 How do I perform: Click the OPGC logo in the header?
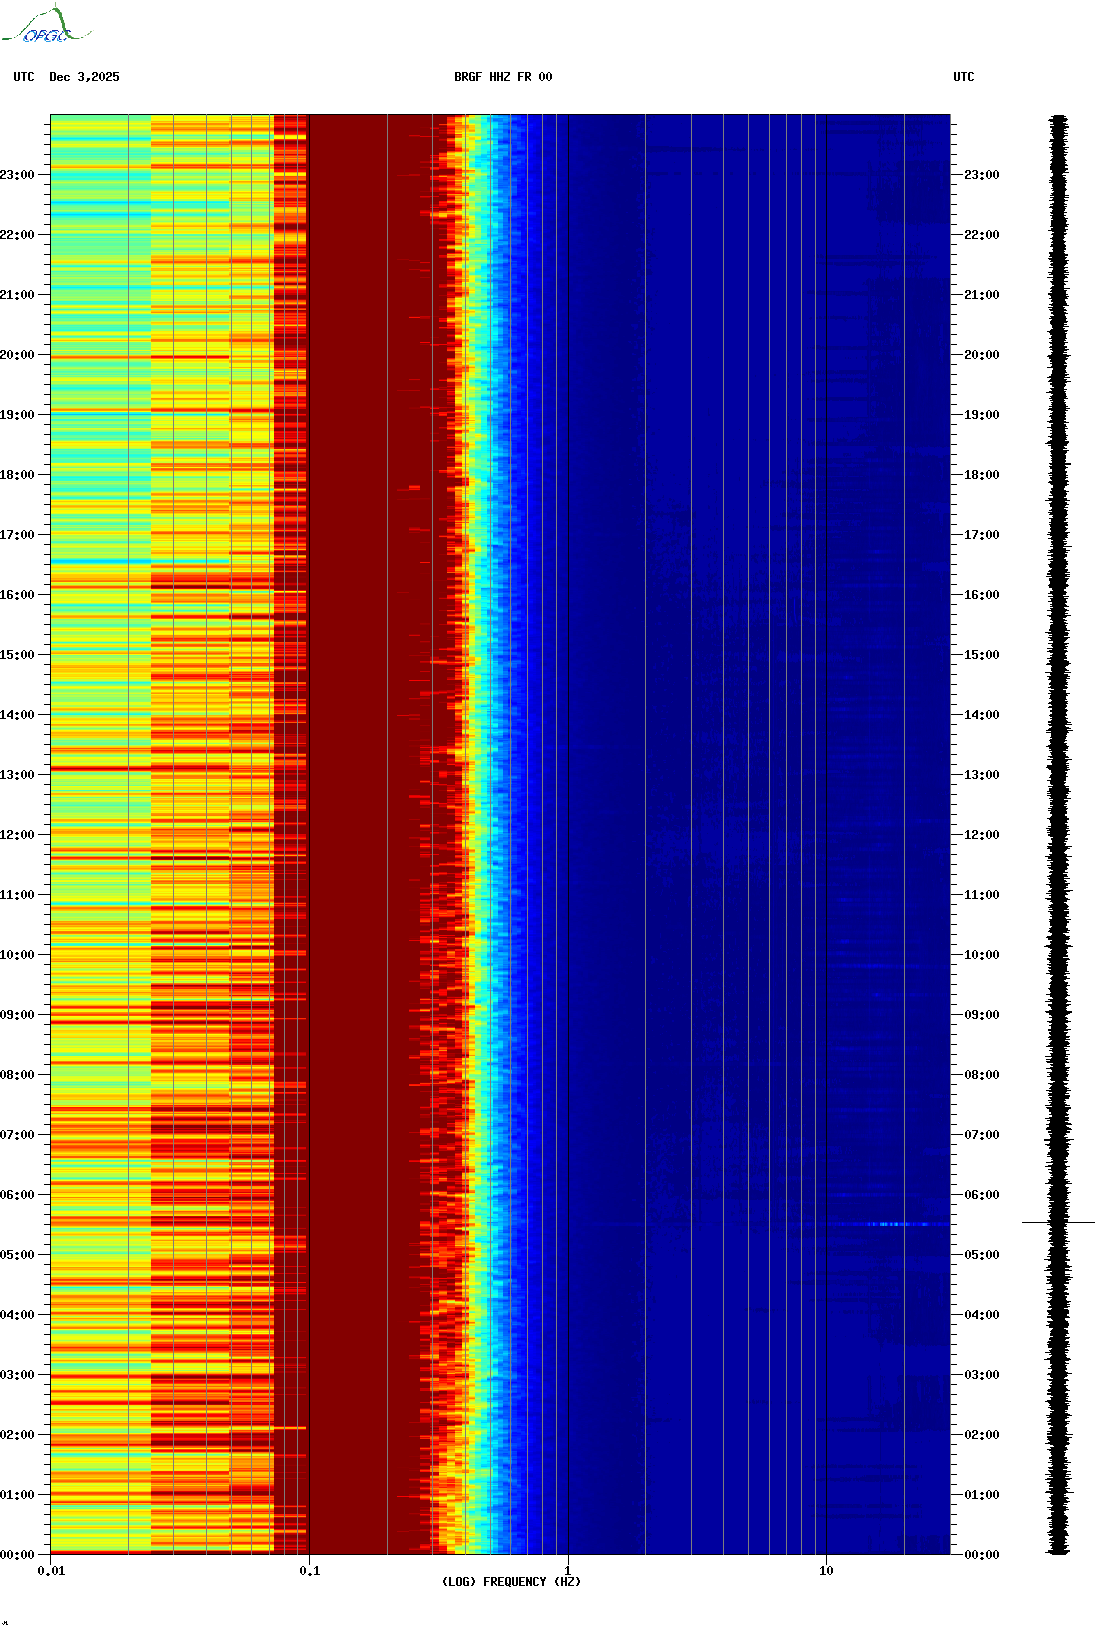click(x=45, y=27)
